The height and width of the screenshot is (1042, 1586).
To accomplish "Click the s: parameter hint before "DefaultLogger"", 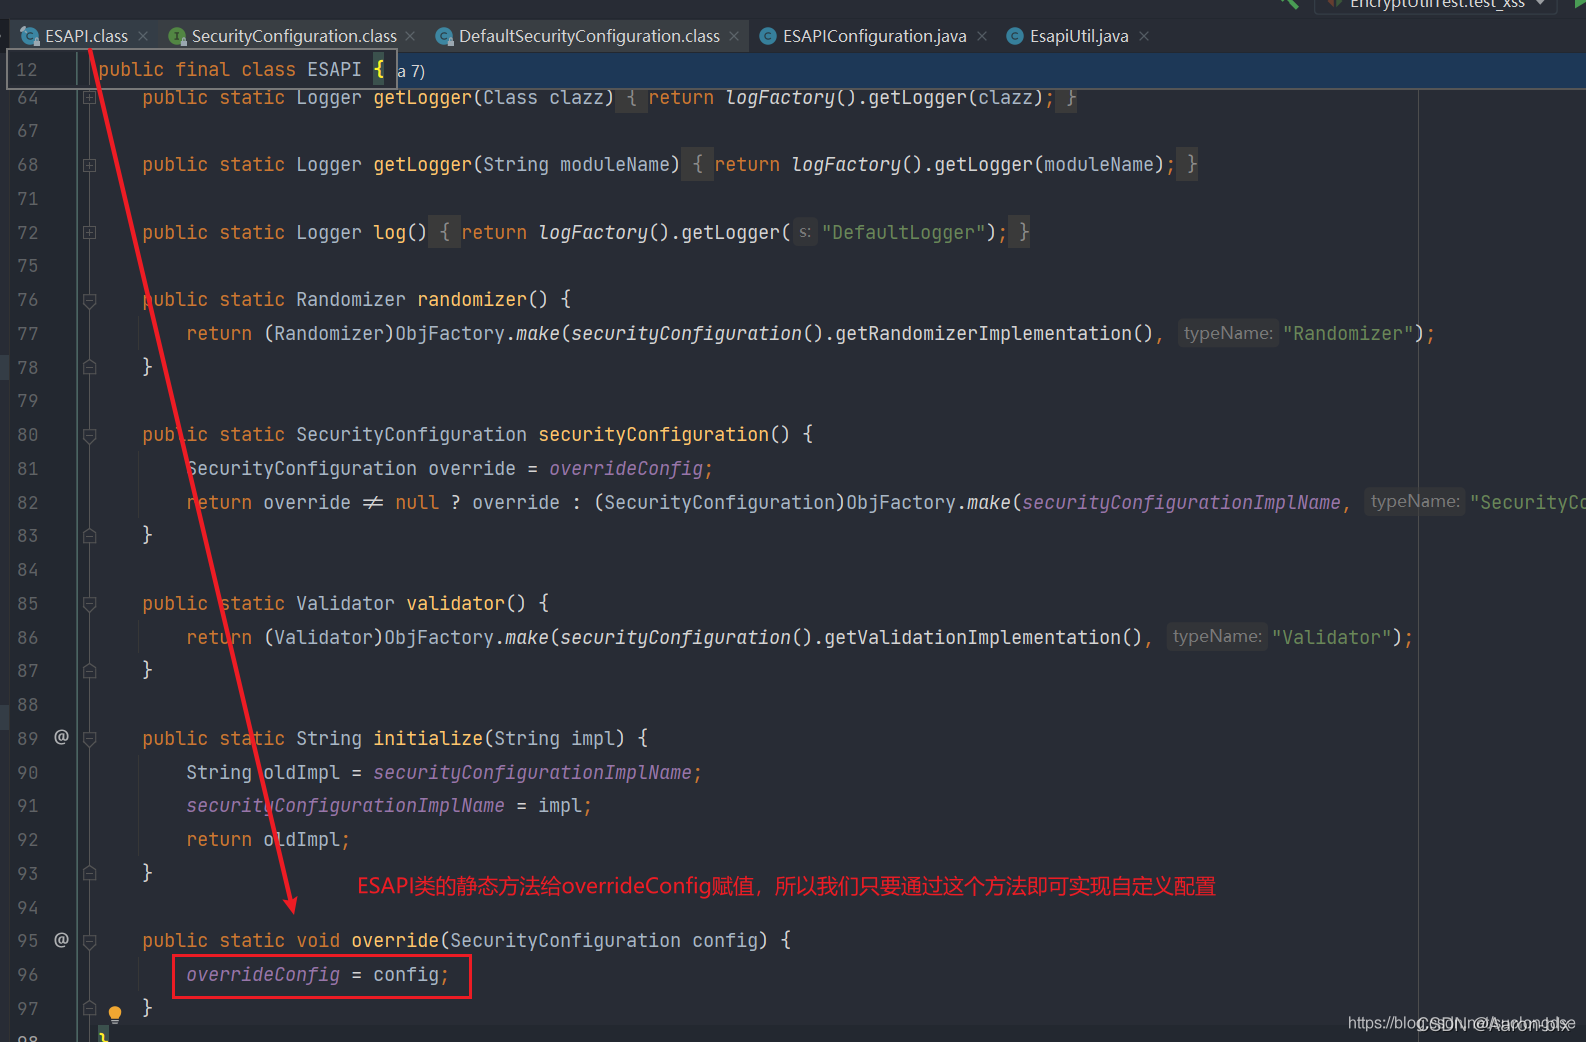I will point(805,232).
